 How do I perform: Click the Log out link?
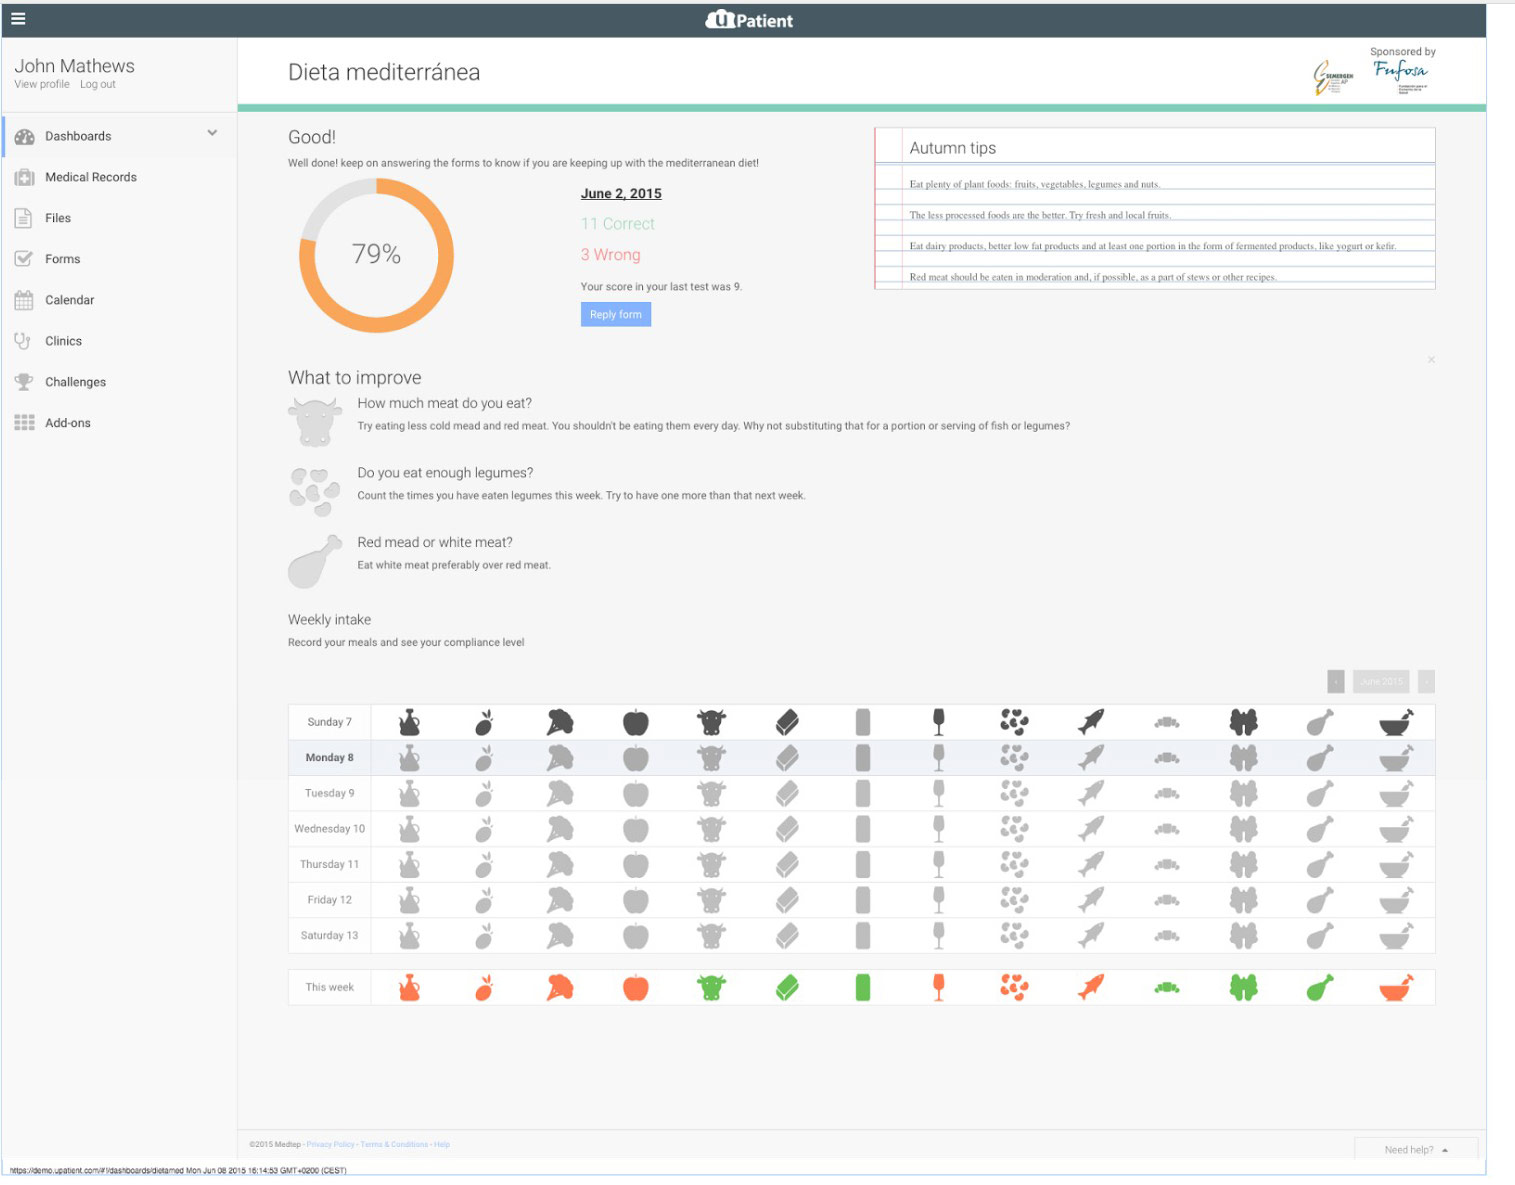(98, 85)
